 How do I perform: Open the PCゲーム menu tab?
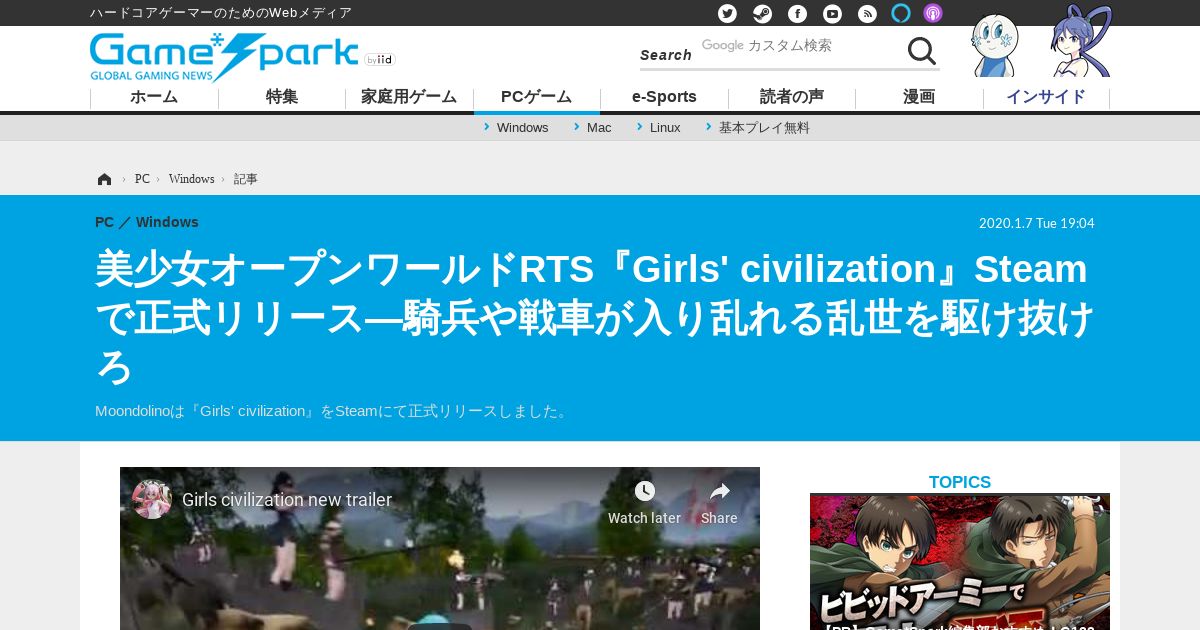(537, 97)
